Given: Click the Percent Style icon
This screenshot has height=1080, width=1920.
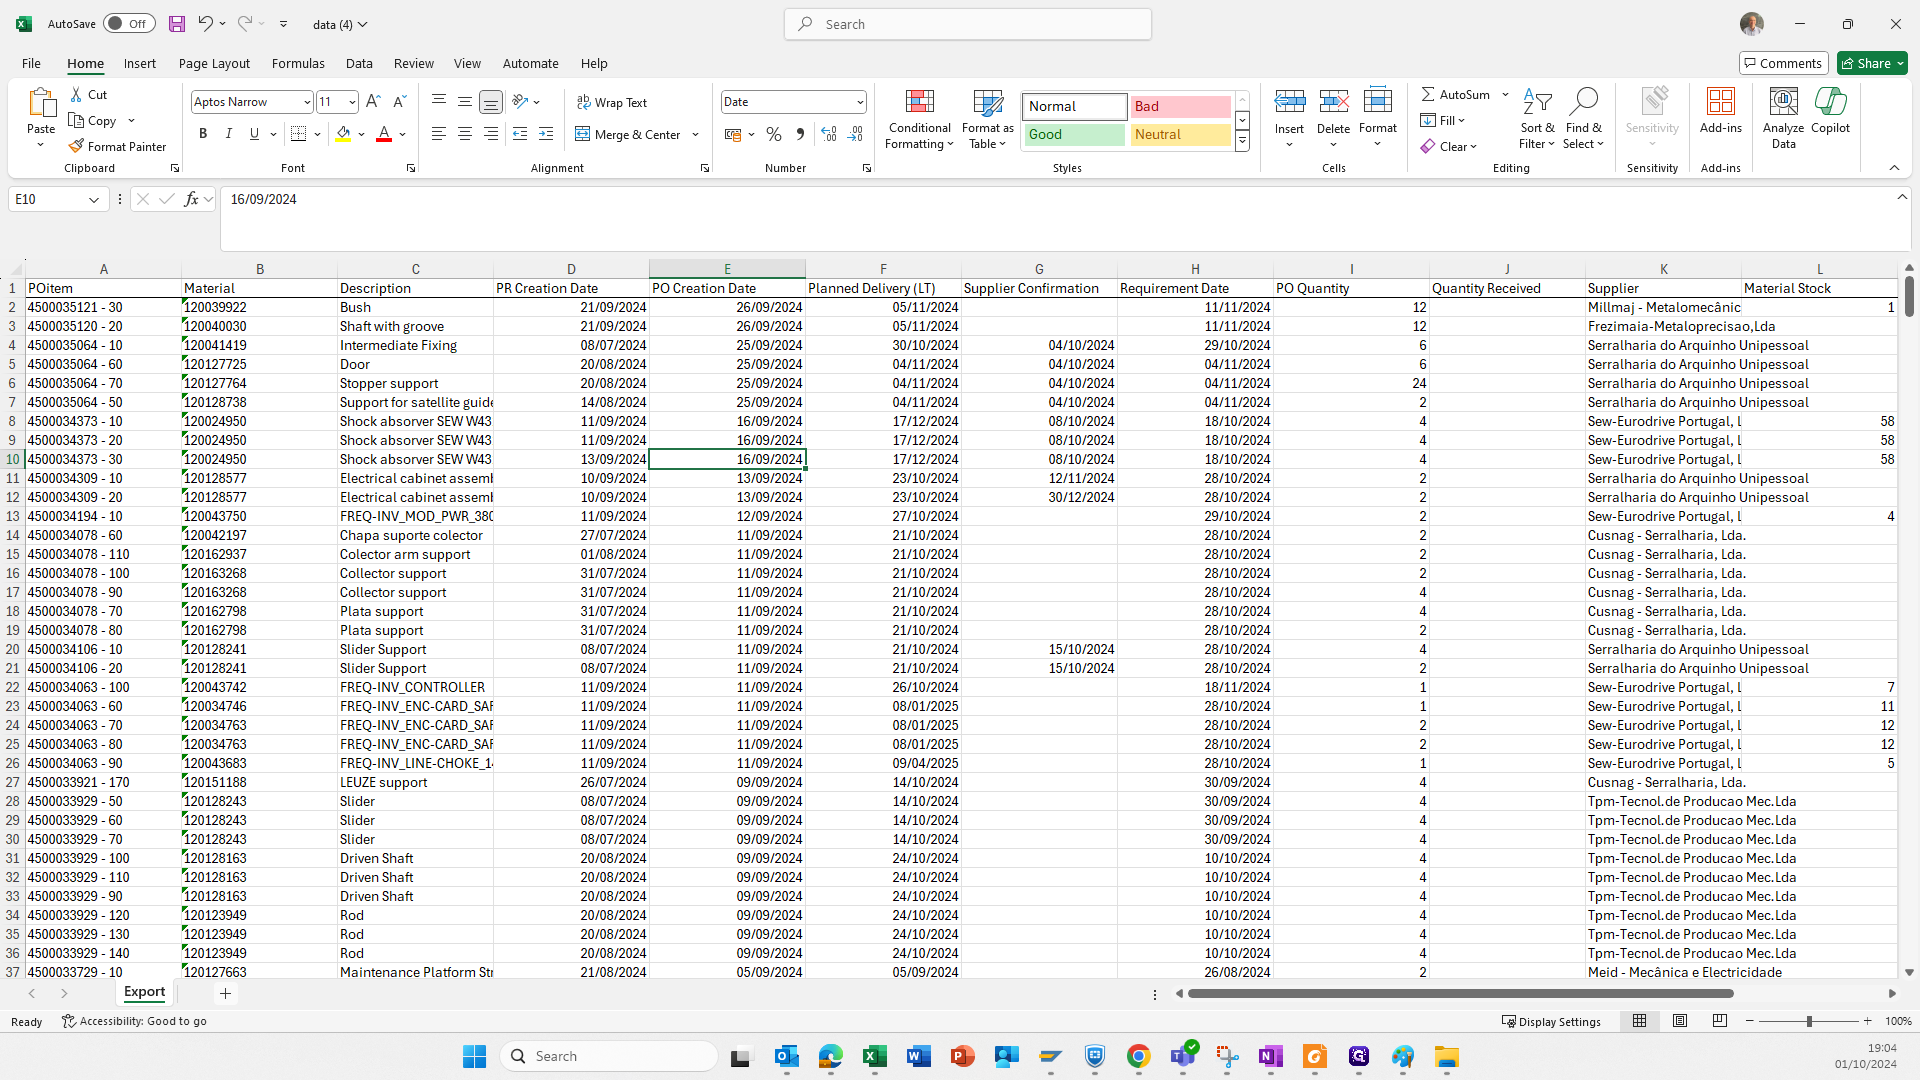Looking at the screenshot, I should click(774, 134).
